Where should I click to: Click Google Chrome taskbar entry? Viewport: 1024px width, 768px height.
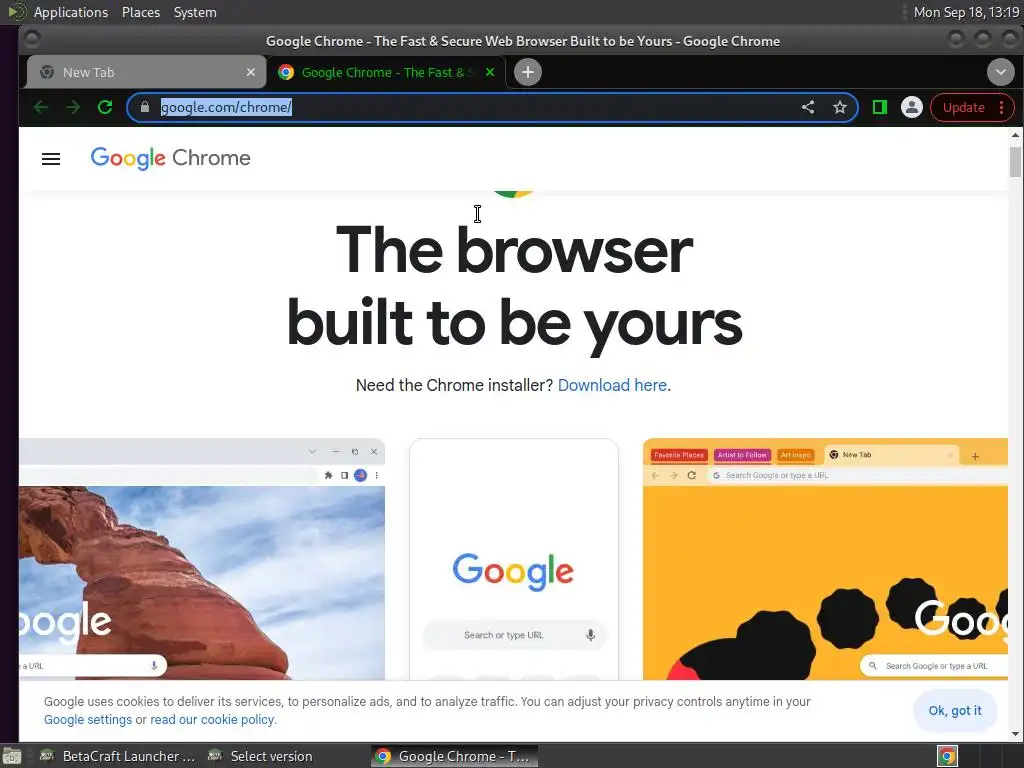point(455,756)
